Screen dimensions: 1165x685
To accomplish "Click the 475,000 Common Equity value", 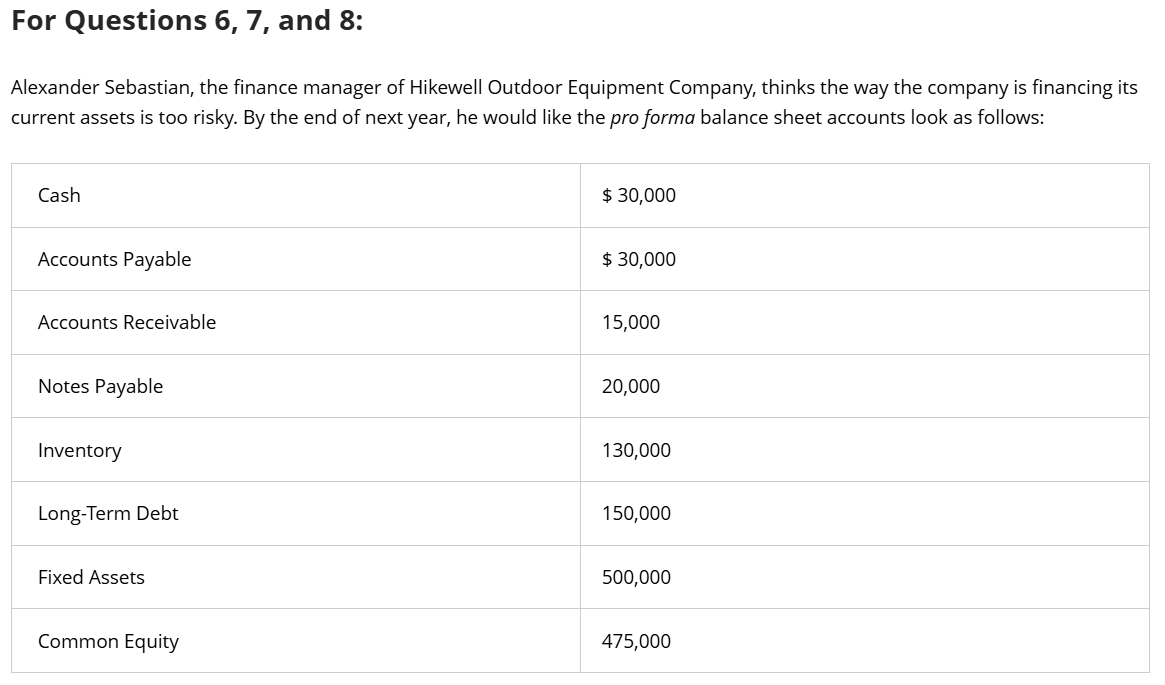I will click(636, 641).
